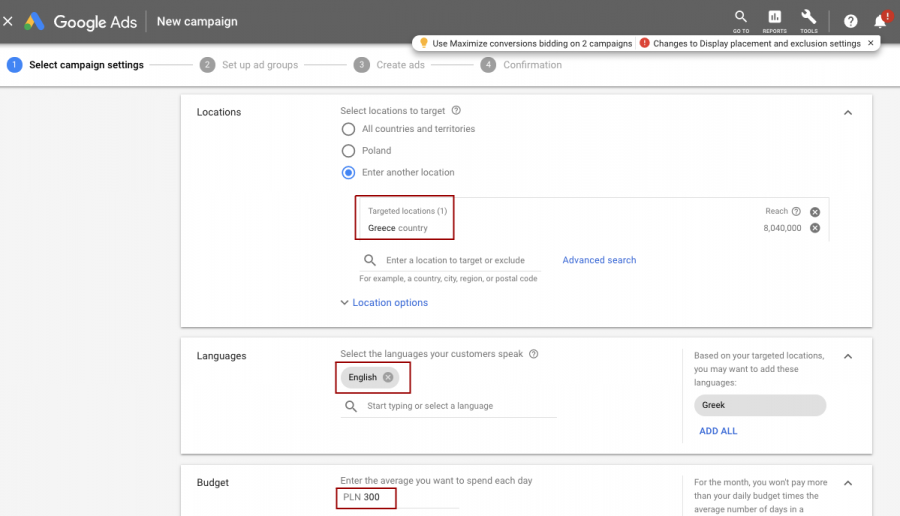
Task: Select All countries and territories option
Action: tap(348, 129)
